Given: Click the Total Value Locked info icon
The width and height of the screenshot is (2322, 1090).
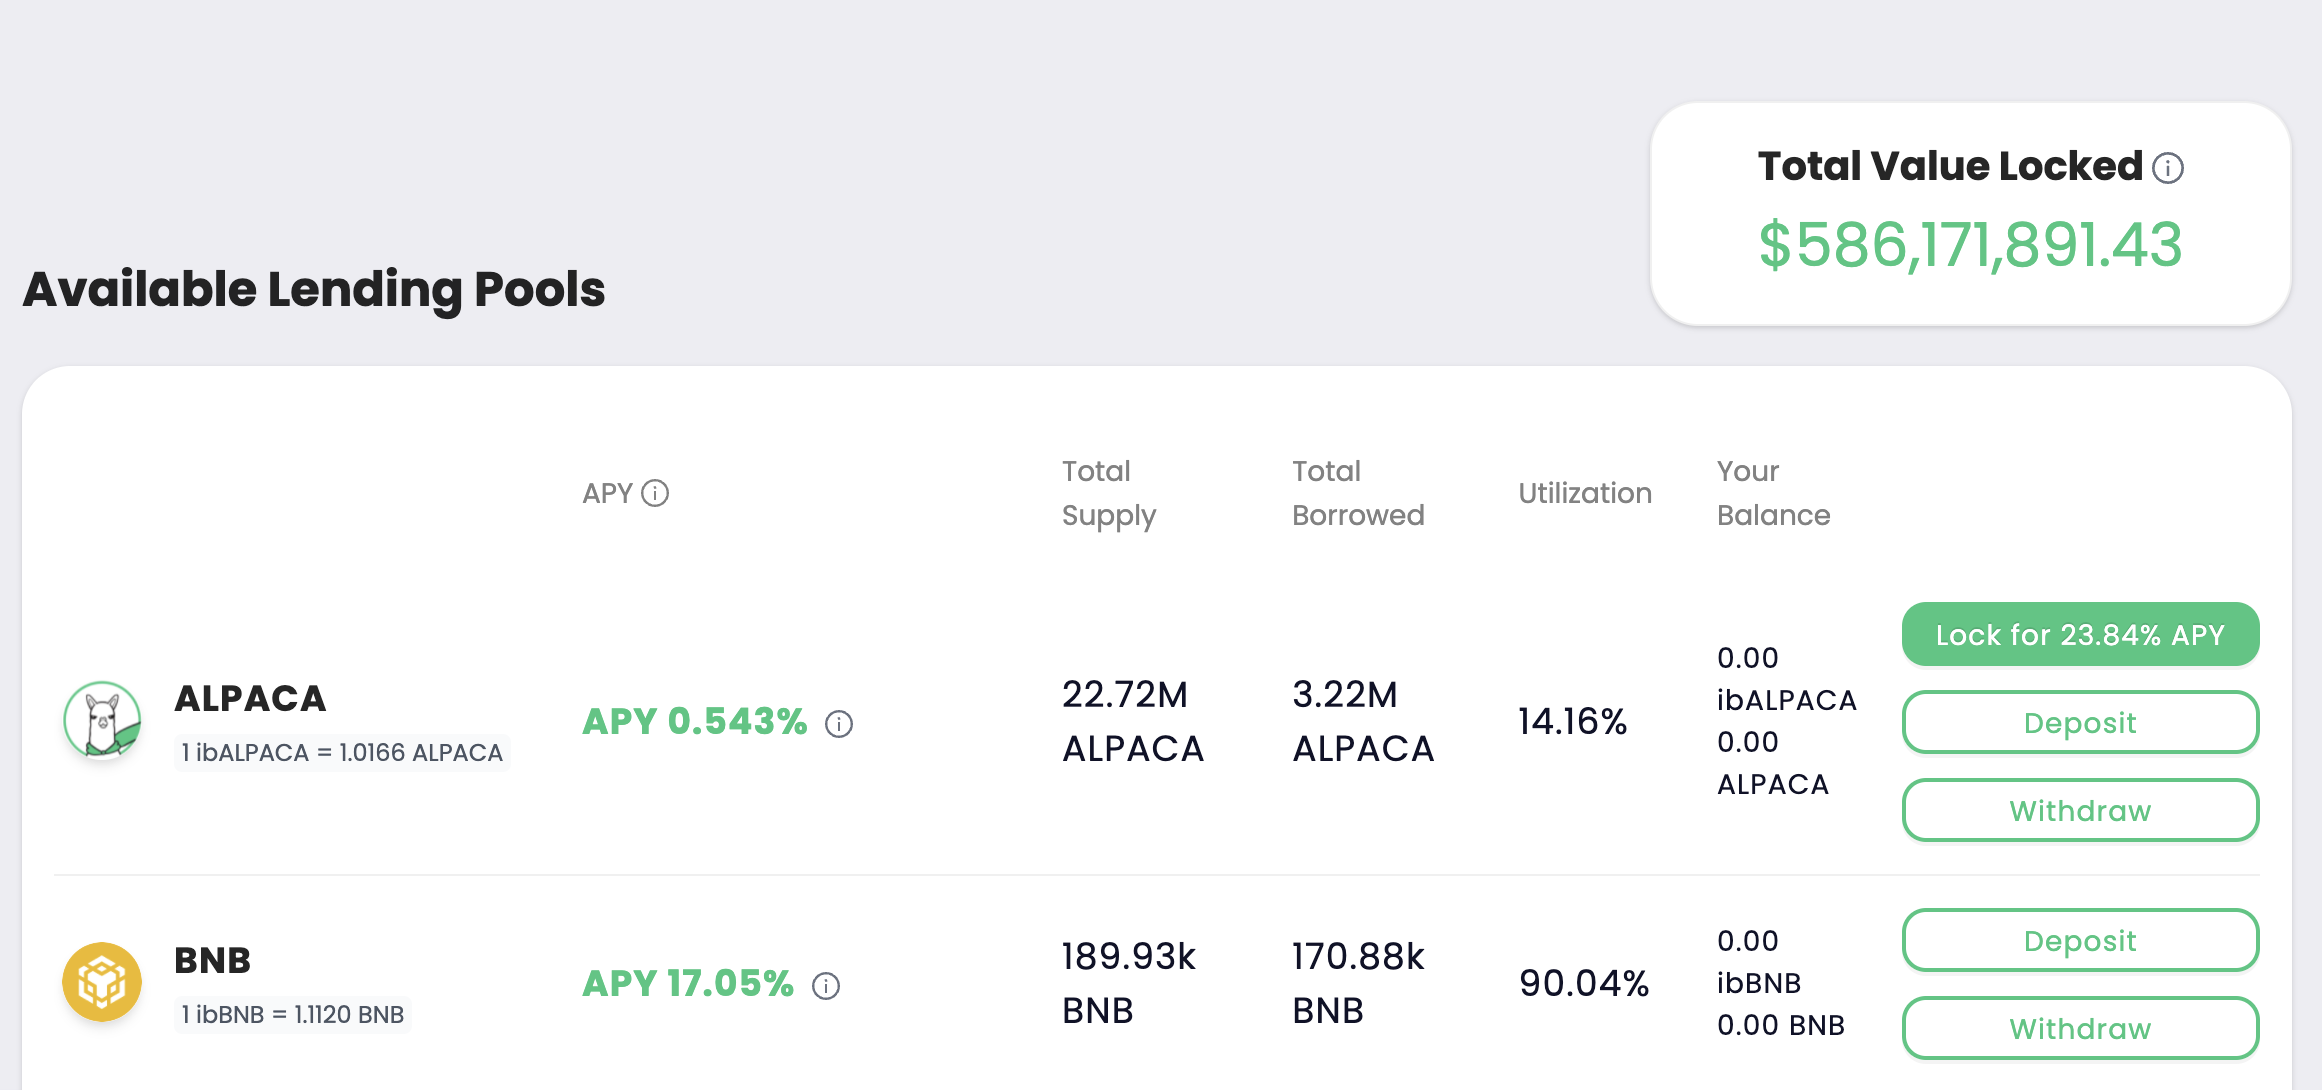Looking at the screenshot, I should (2168, 167).
